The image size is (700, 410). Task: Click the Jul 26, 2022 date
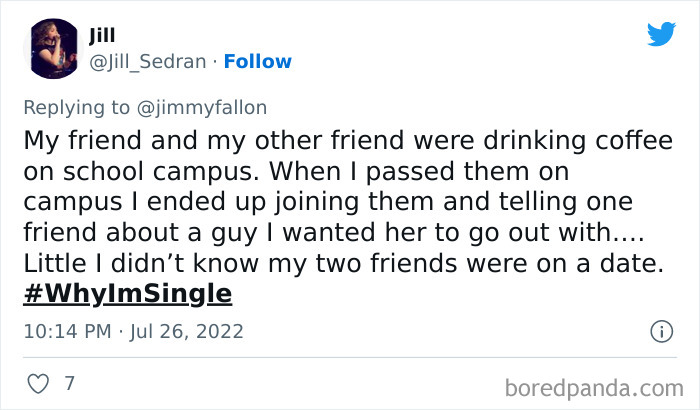(x=188, y=331)
